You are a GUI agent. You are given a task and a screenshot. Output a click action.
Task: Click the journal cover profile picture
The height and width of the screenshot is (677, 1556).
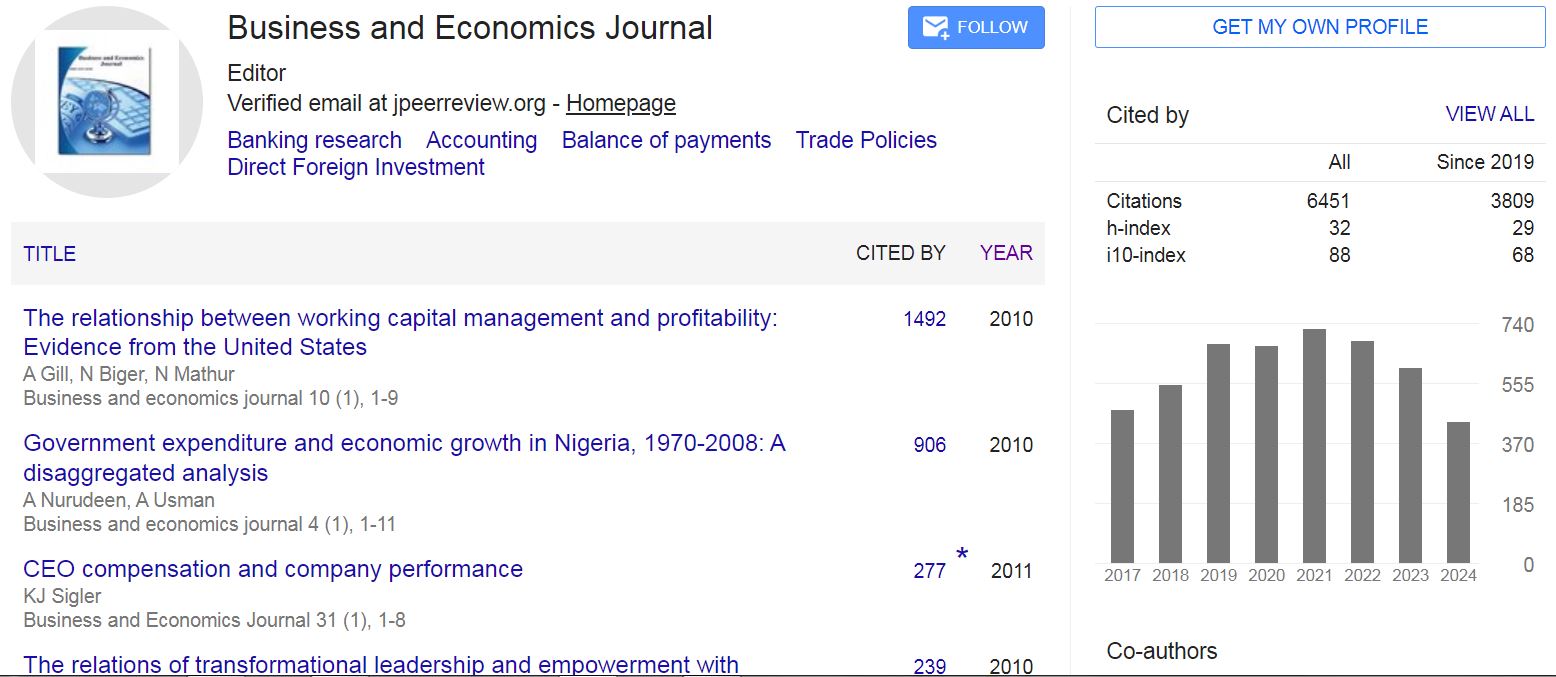coord(106,102)
